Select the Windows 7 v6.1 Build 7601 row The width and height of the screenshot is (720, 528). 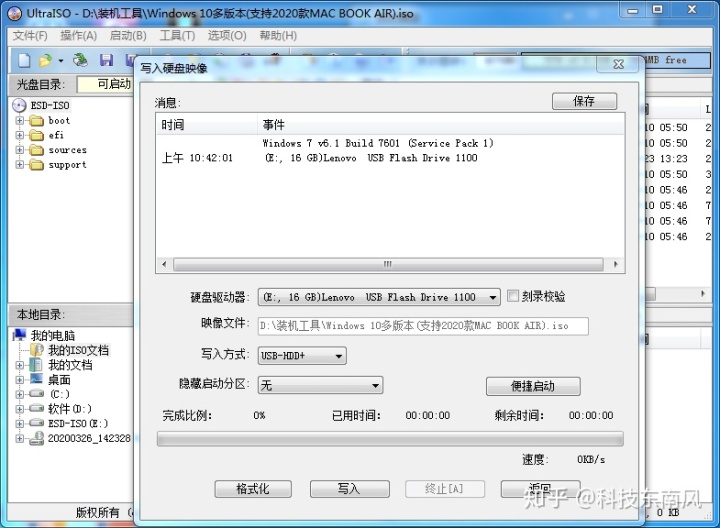click(x=390, y=143)
